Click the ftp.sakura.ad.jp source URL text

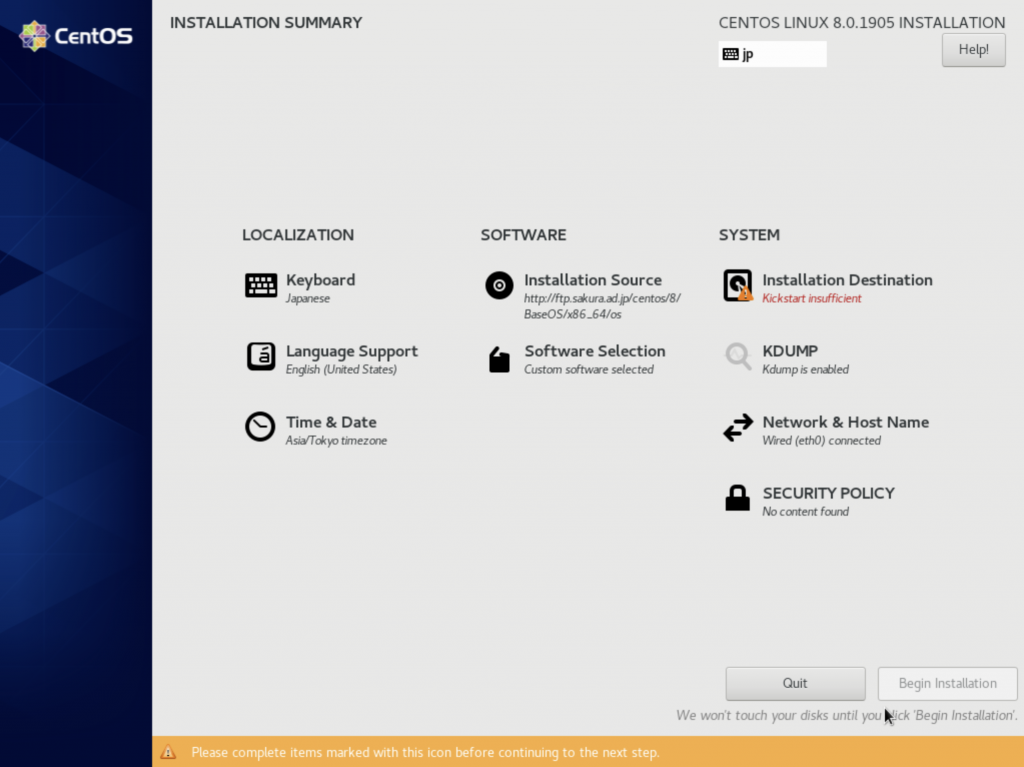601,306
